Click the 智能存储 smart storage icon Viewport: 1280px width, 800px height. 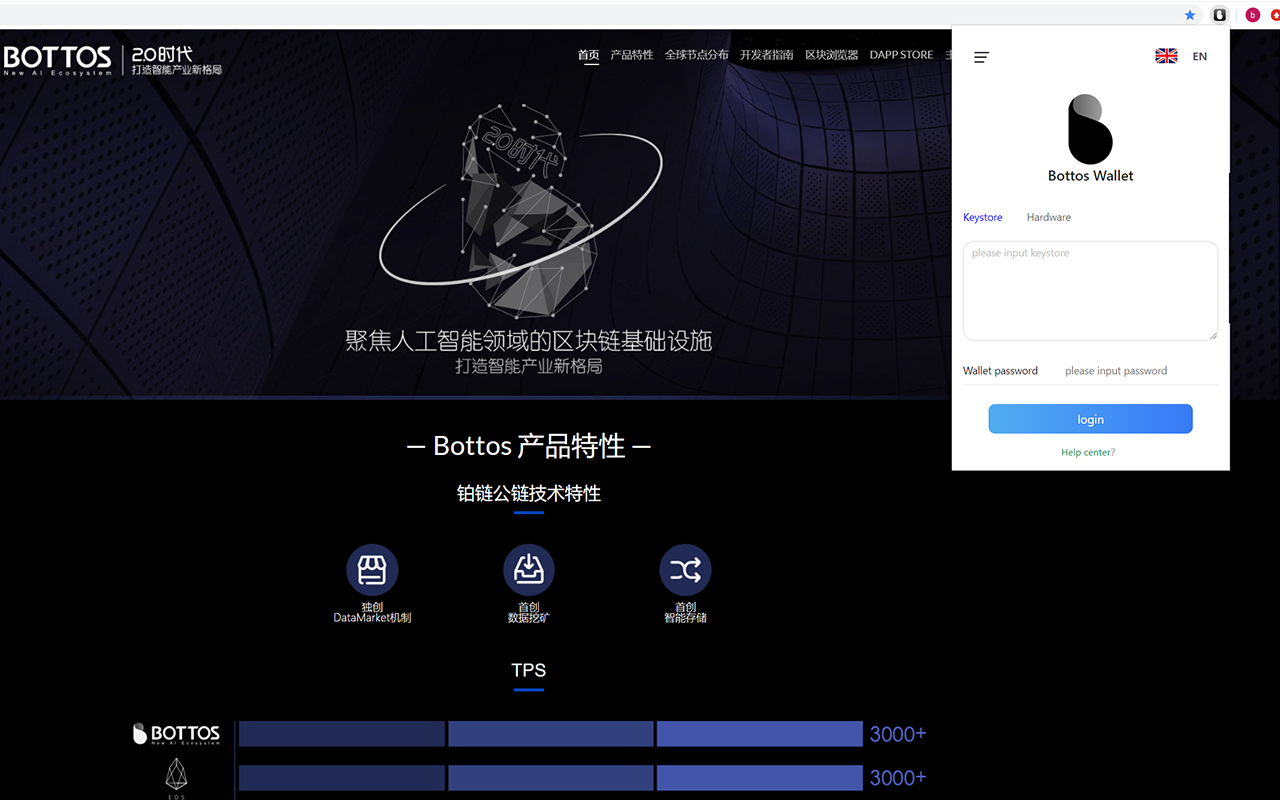(684, 568)
